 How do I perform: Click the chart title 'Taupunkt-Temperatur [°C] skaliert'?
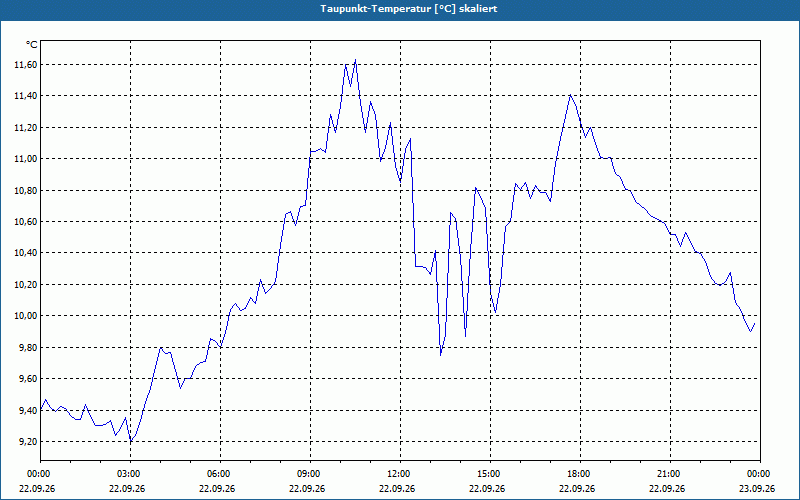point(409,9)
